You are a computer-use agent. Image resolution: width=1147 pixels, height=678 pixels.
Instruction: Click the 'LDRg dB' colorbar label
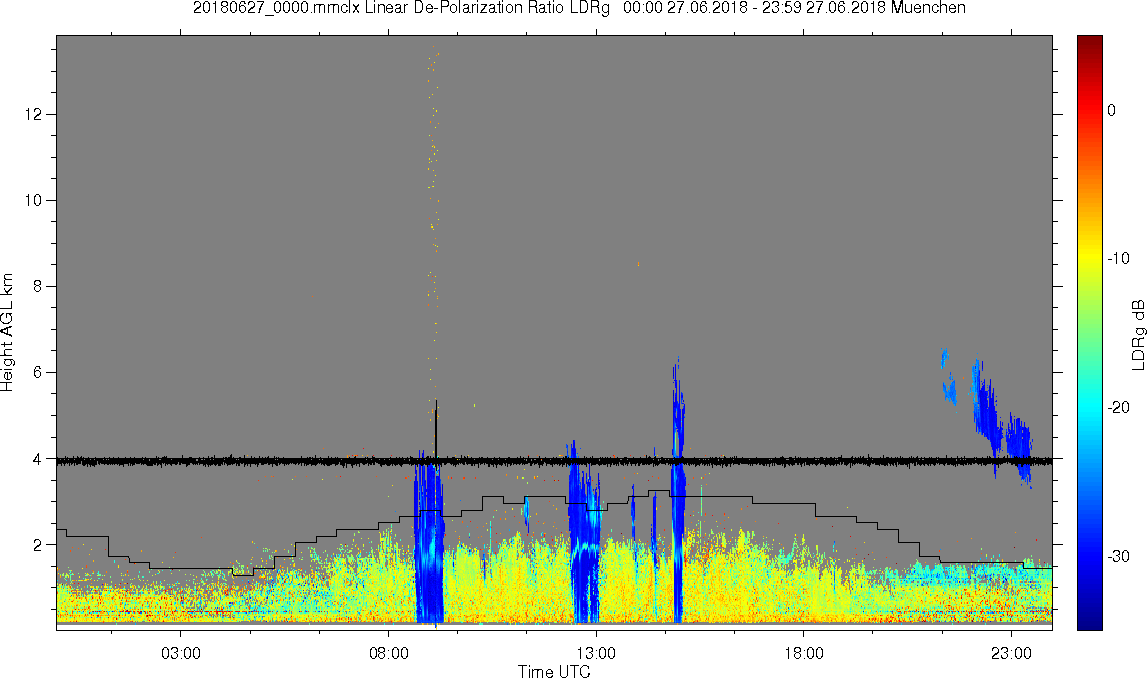click(1137, 334)
